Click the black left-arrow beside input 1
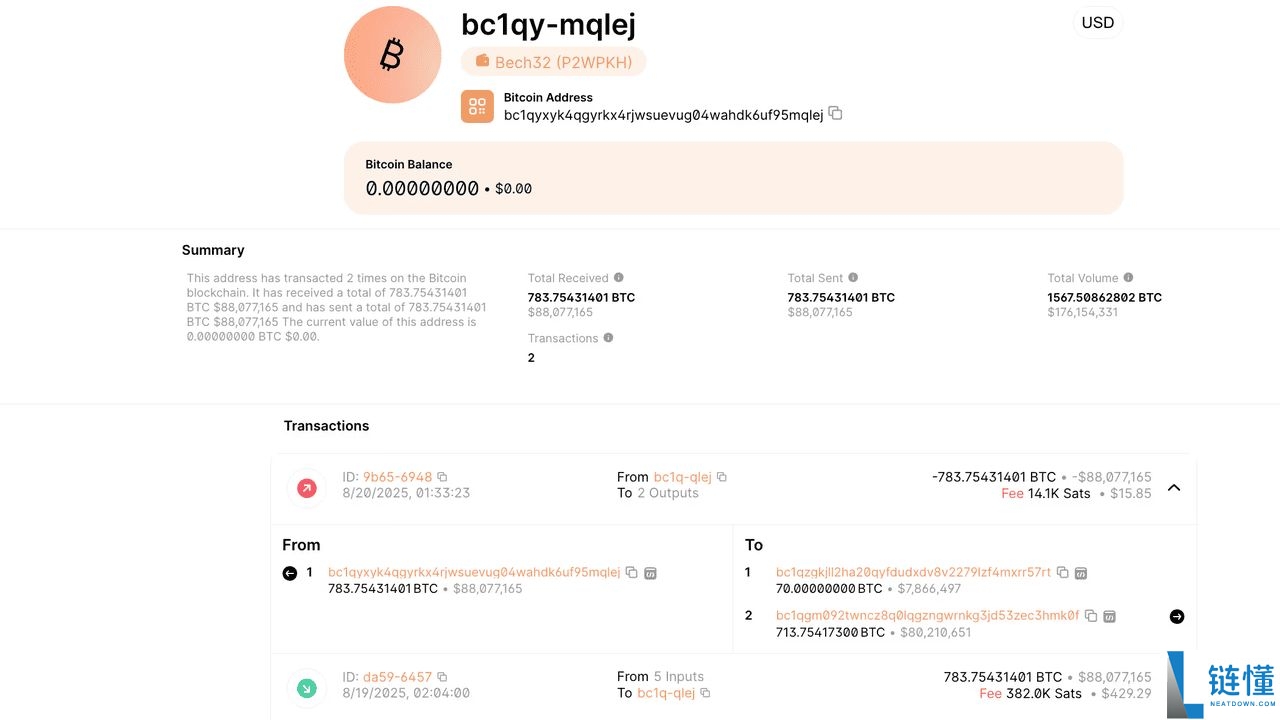Image resolution: width=1280 pixels, height=720 pixels. click(290, 573)
